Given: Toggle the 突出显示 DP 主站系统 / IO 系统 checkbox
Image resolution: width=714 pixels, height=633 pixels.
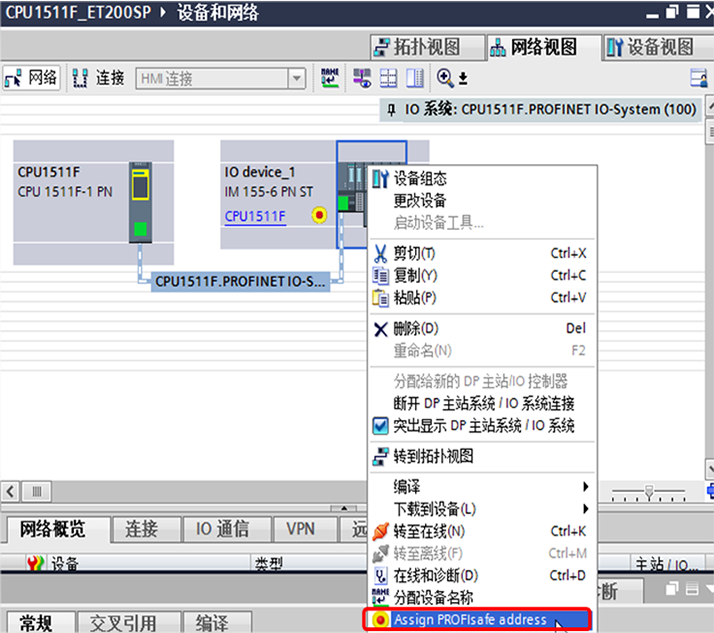Looking at the screenshot, I should 380,426.
